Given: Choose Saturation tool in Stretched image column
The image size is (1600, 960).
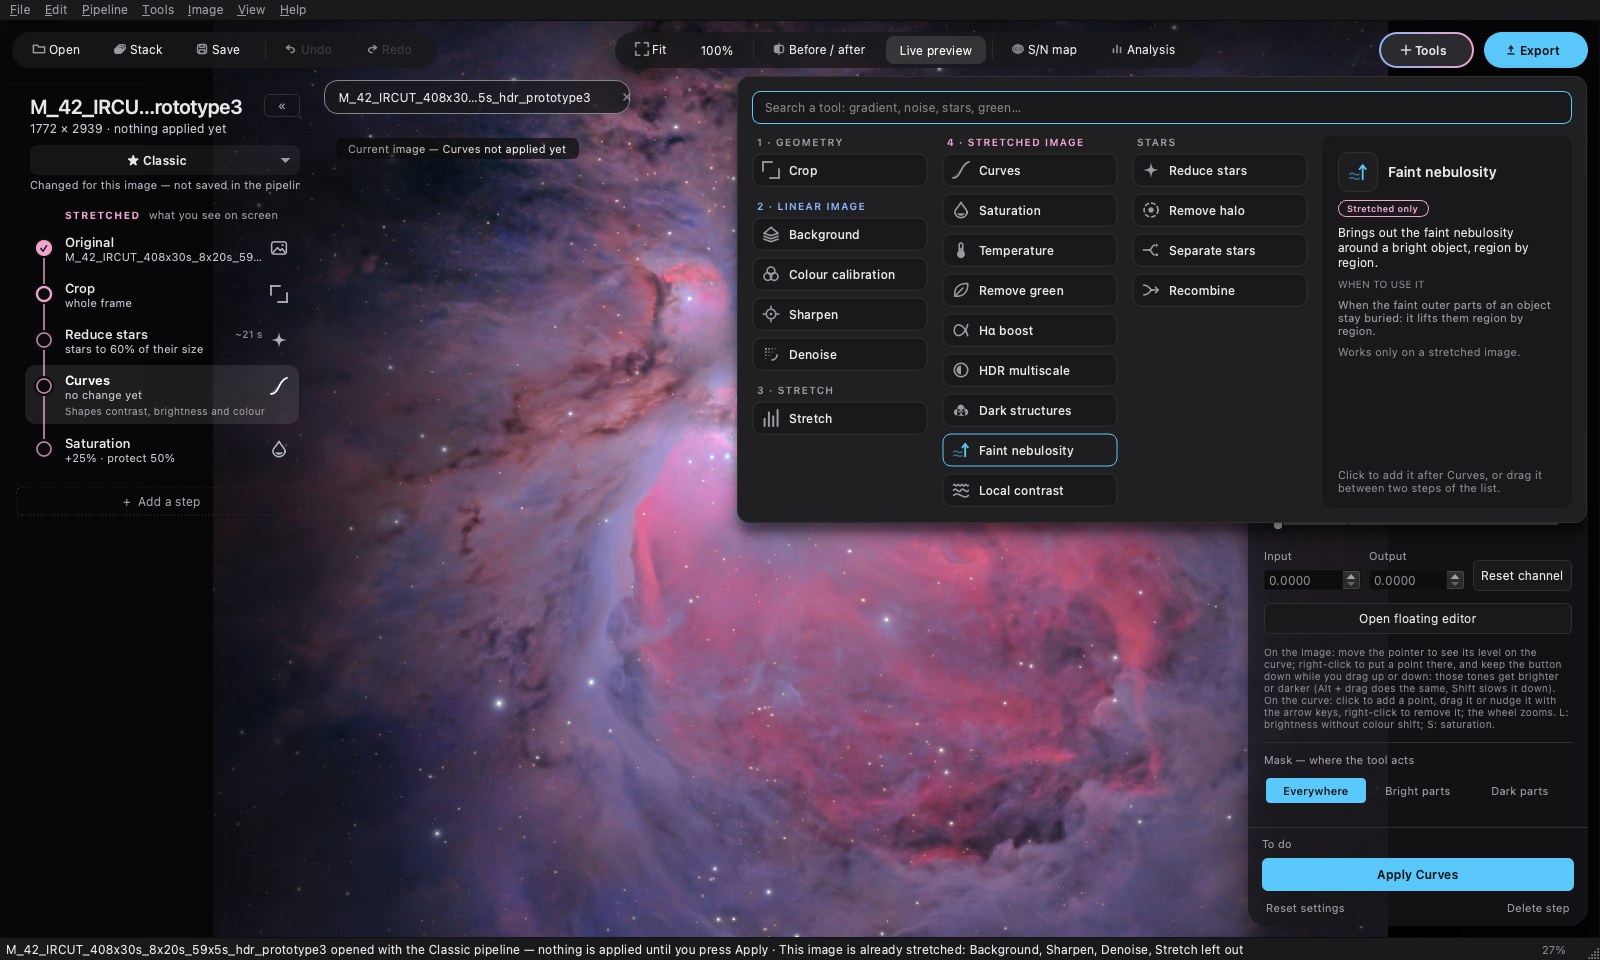Looking at the screenshot, I should (1029, 210).
